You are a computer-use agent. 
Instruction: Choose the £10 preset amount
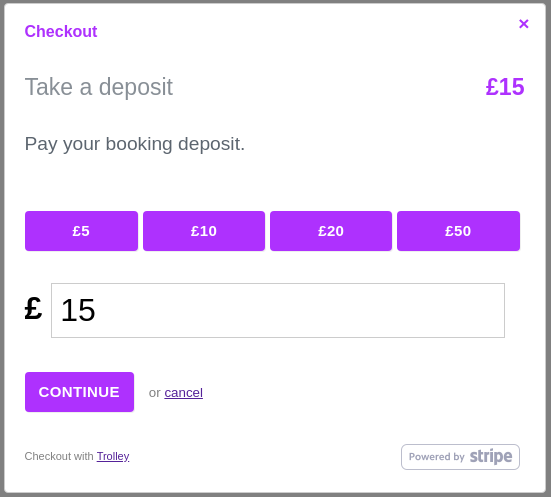(204, 231)
